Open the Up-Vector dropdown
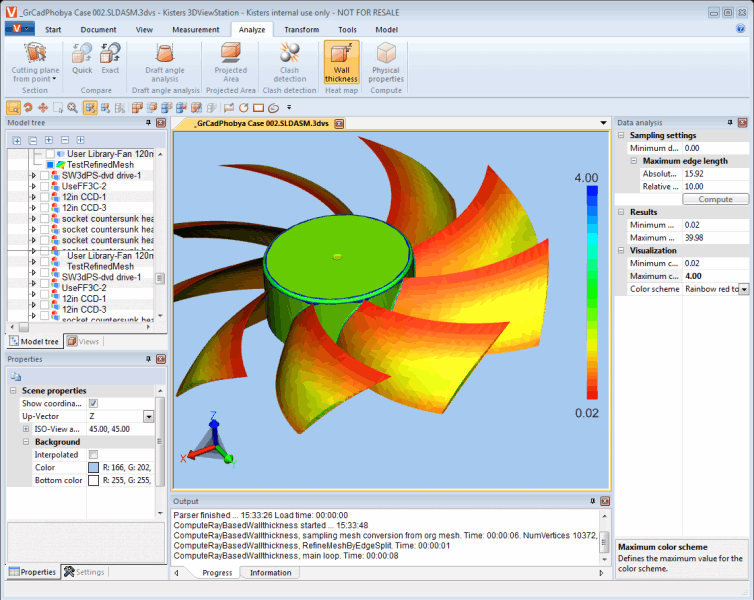Screen dimensions: 754x600 click(148, 416)
